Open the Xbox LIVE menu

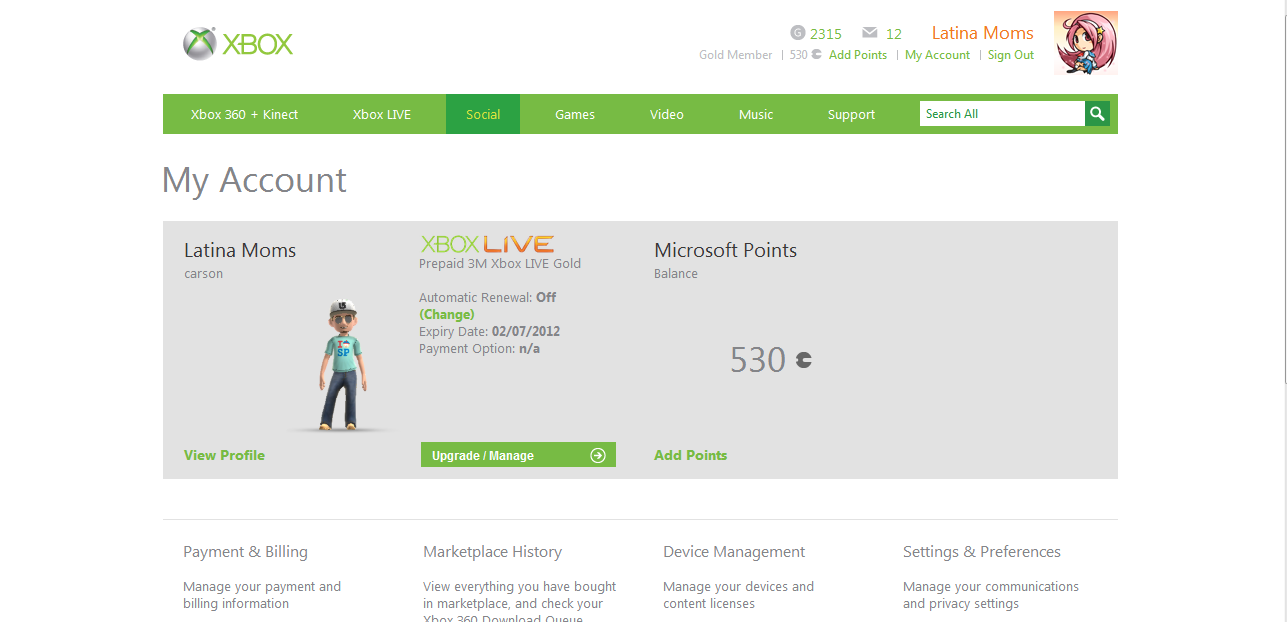tap(382, 114)
